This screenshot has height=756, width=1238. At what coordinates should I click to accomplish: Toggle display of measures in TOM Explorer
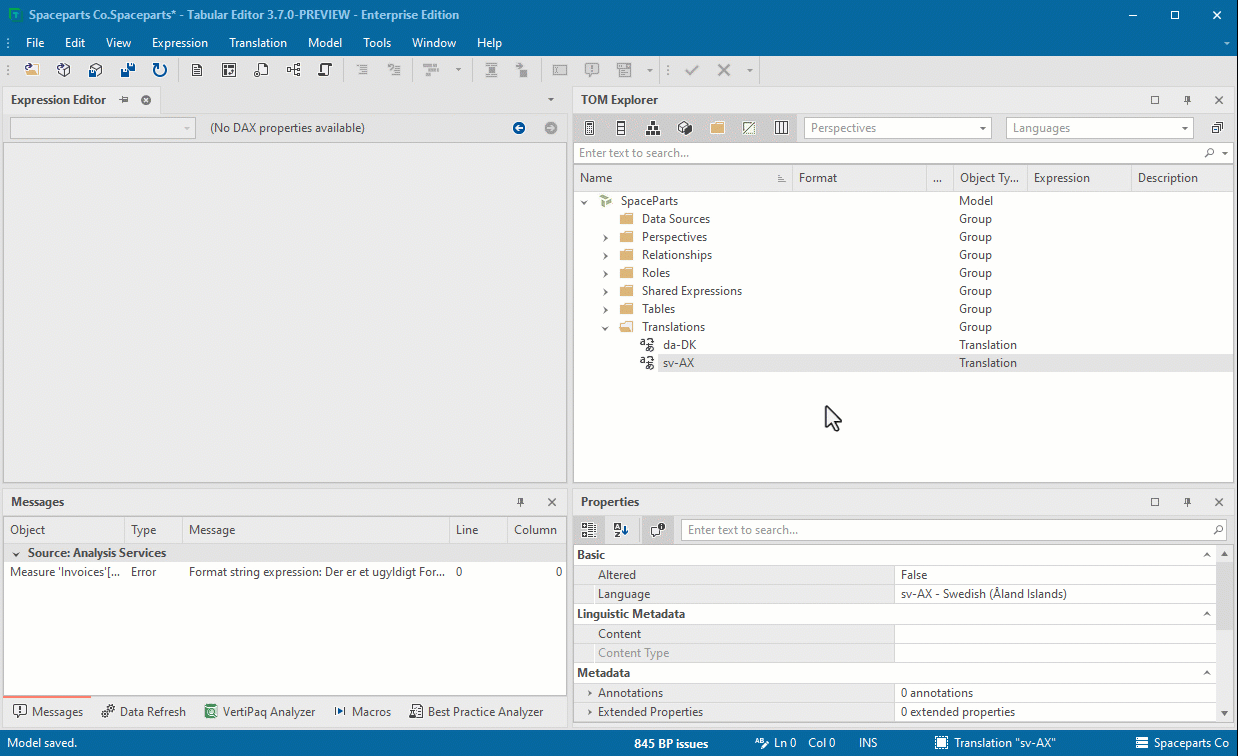[x=589, y=128]
